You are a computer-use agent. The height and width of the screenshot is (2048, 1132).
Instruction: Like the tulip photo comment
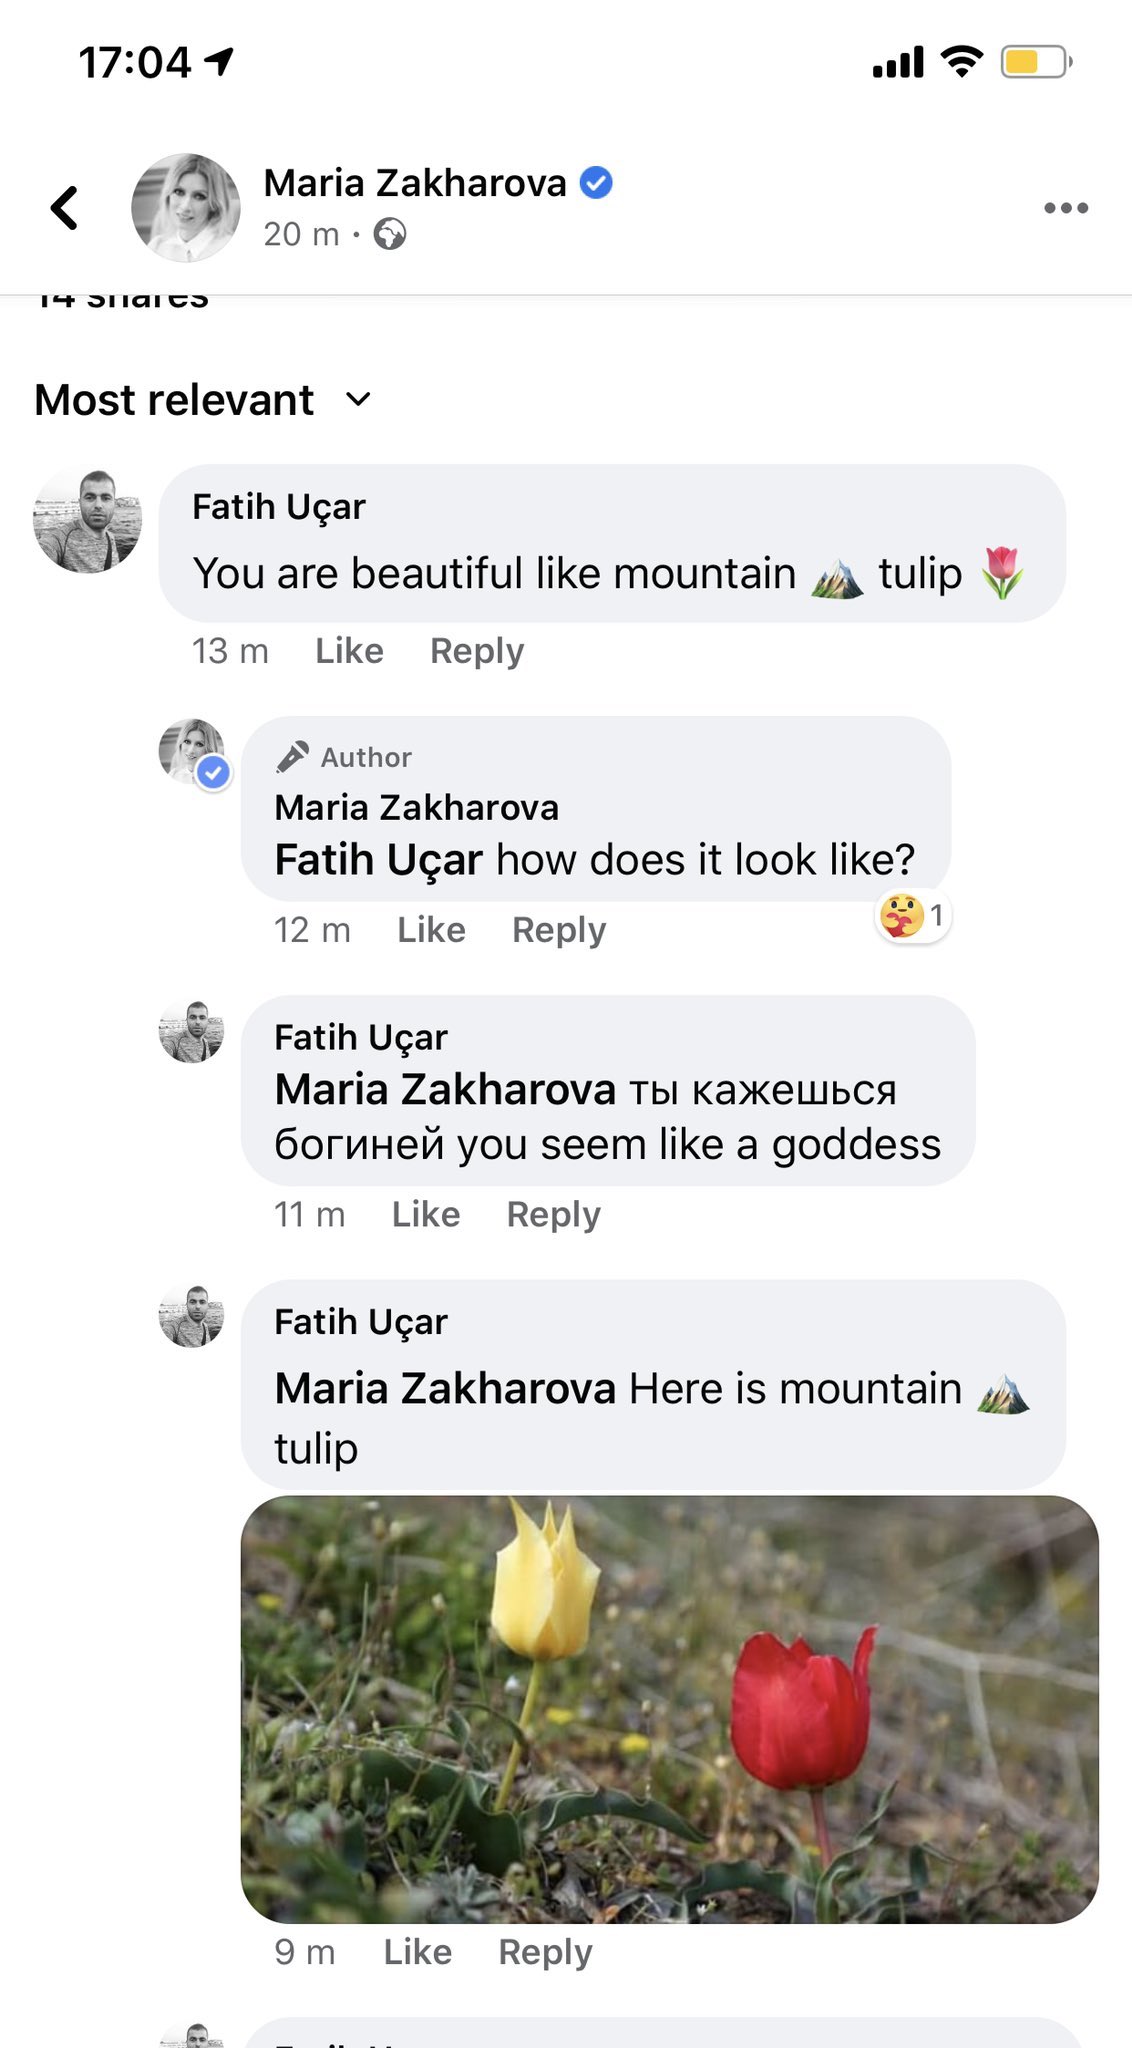[418, 1952]
